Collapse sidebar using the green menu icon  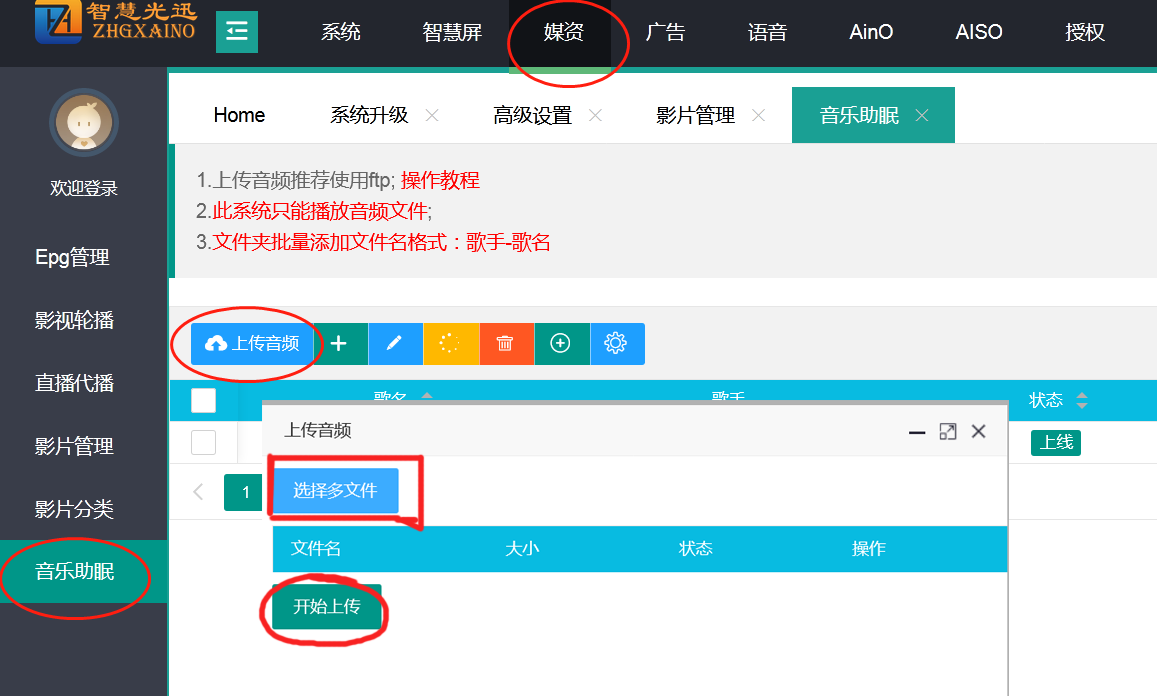pyautogui.click(x=237, y=32)
